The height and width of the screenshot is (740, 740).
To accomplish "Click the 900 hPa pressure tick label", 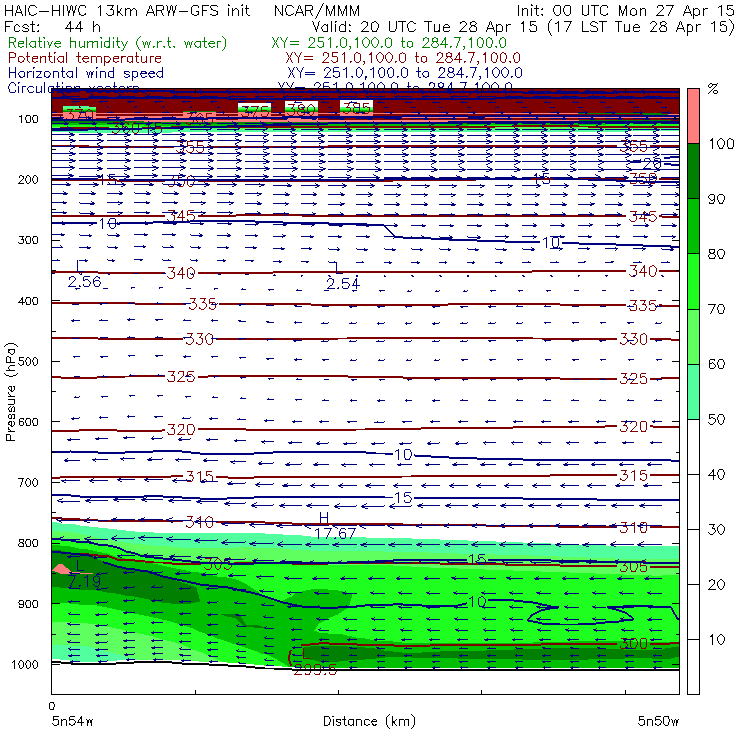I will click(27, 604).
